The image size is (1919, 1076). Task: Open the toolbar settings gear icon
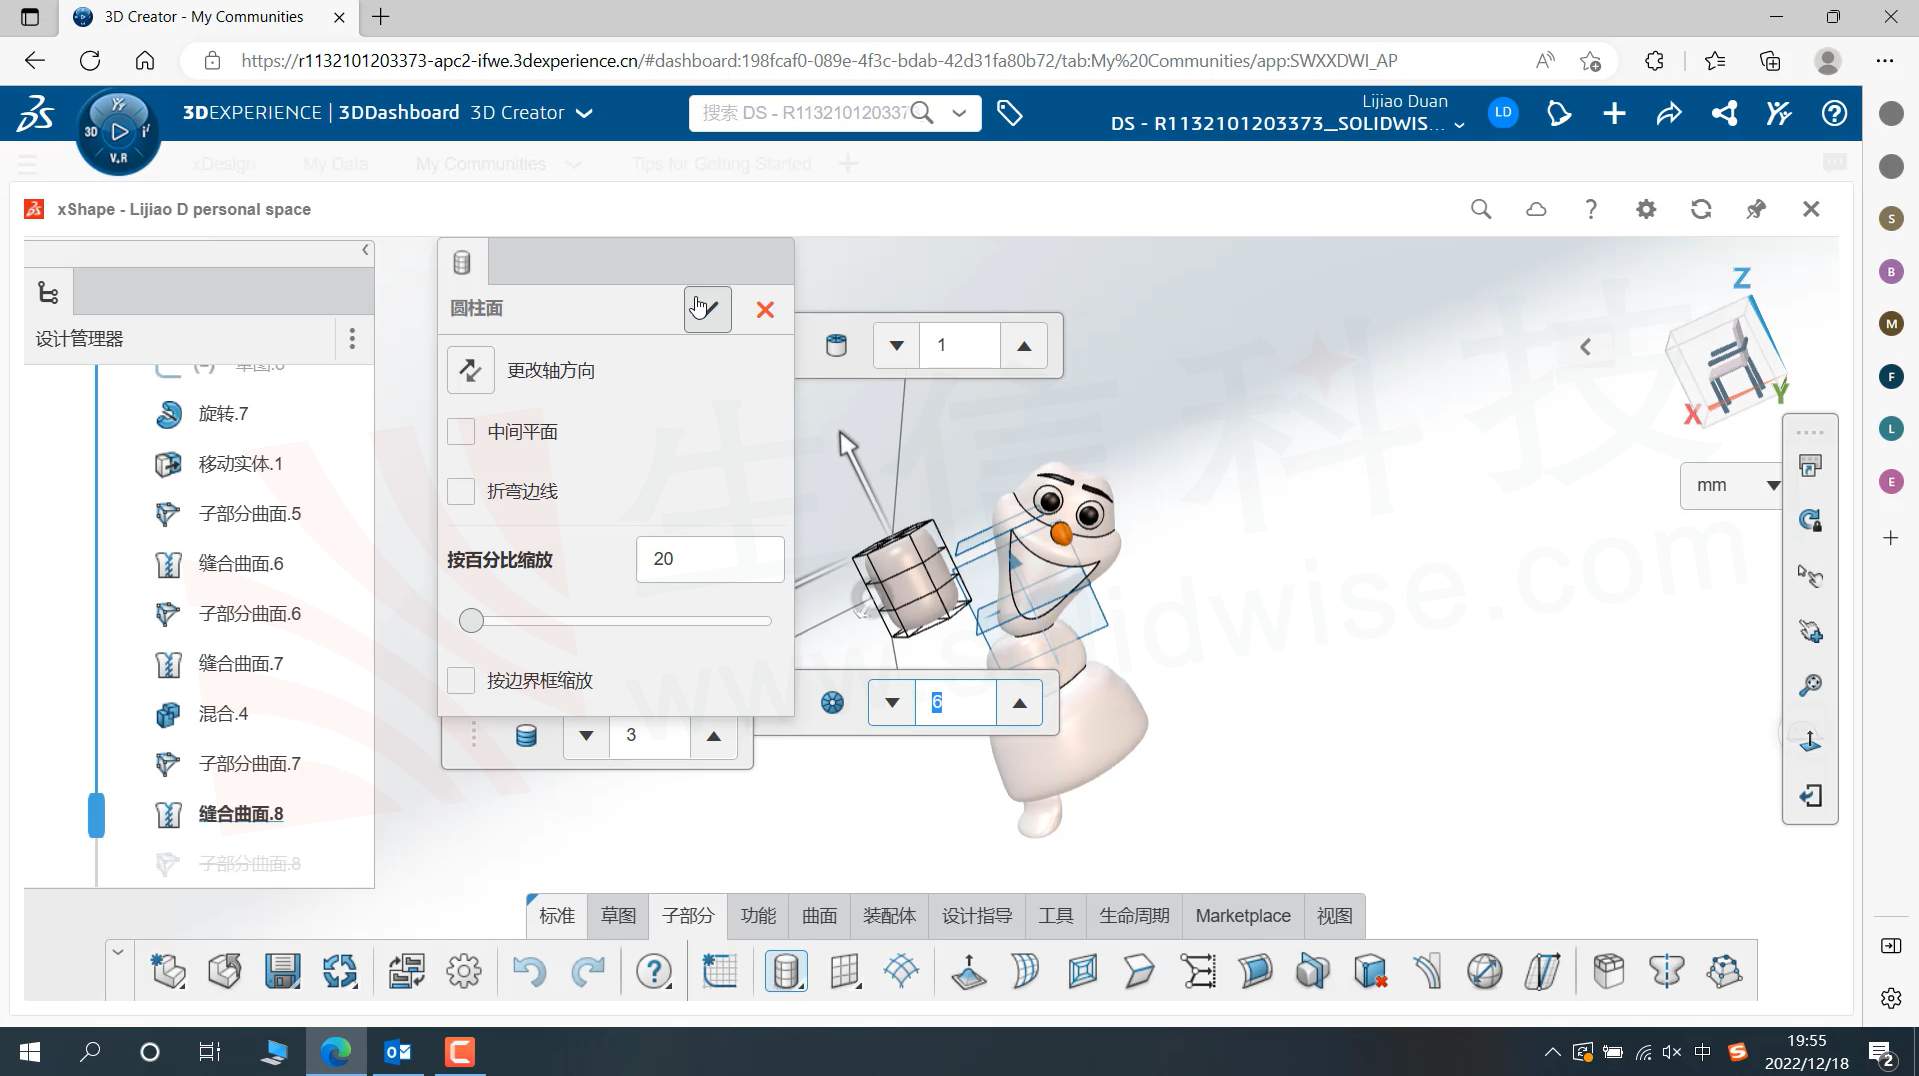click(464, 971)
